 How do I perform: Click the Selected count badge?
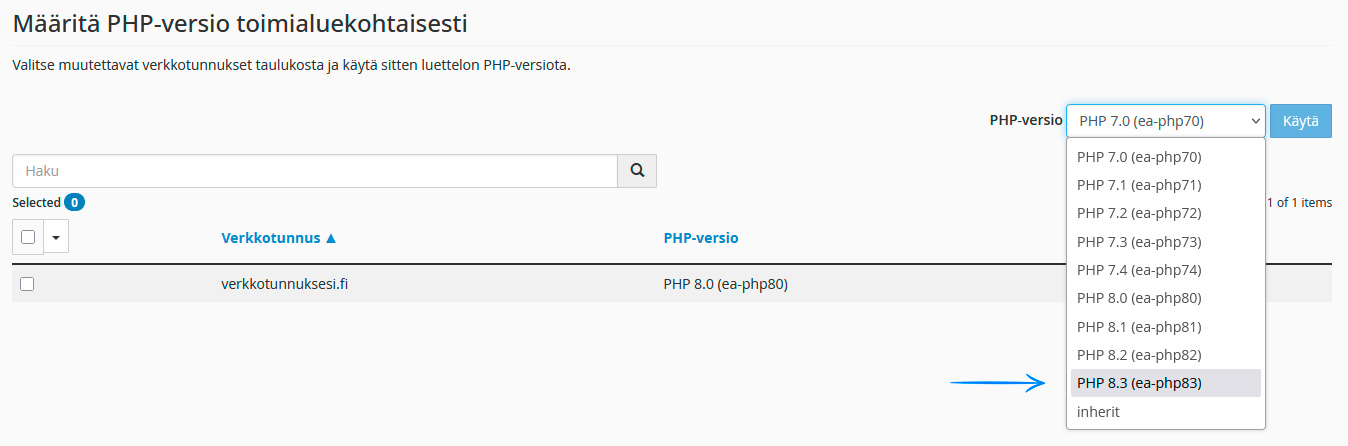pos(74,202)
